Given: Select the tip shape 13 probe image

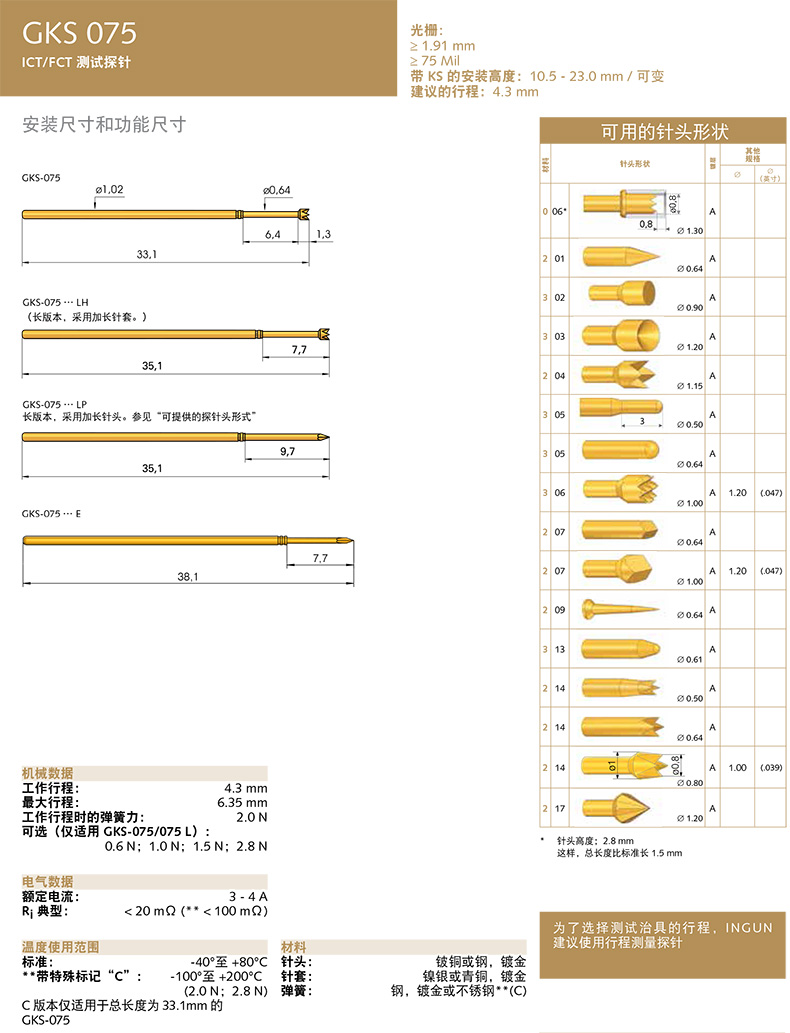Looking at the screenshot, I should pyautogui.click(x=620, y=648).
